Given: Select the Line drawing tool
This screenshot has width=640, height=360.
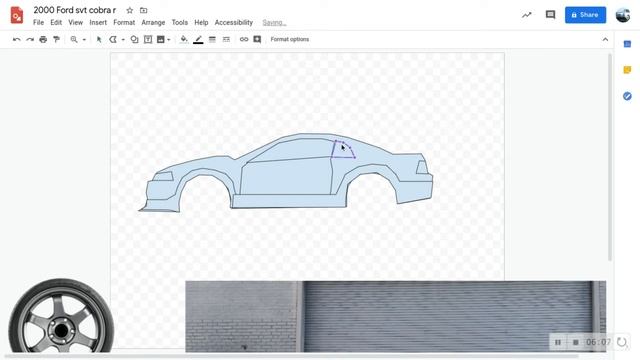Looking at the screenshot, I should point(113,40).
